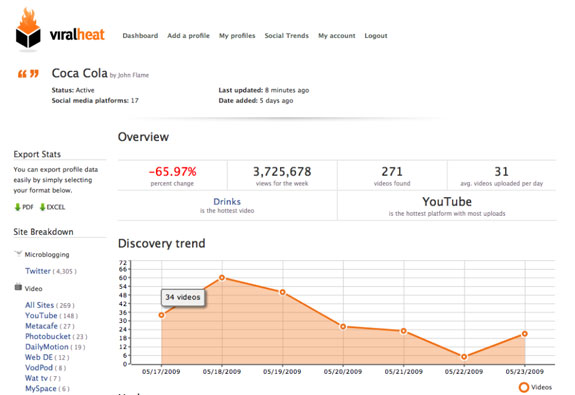Download stats via PDF arrow icon
Image resolution: width=575 pixels, height=395 pixels.
pyautogui.click(x=17, y=207)
